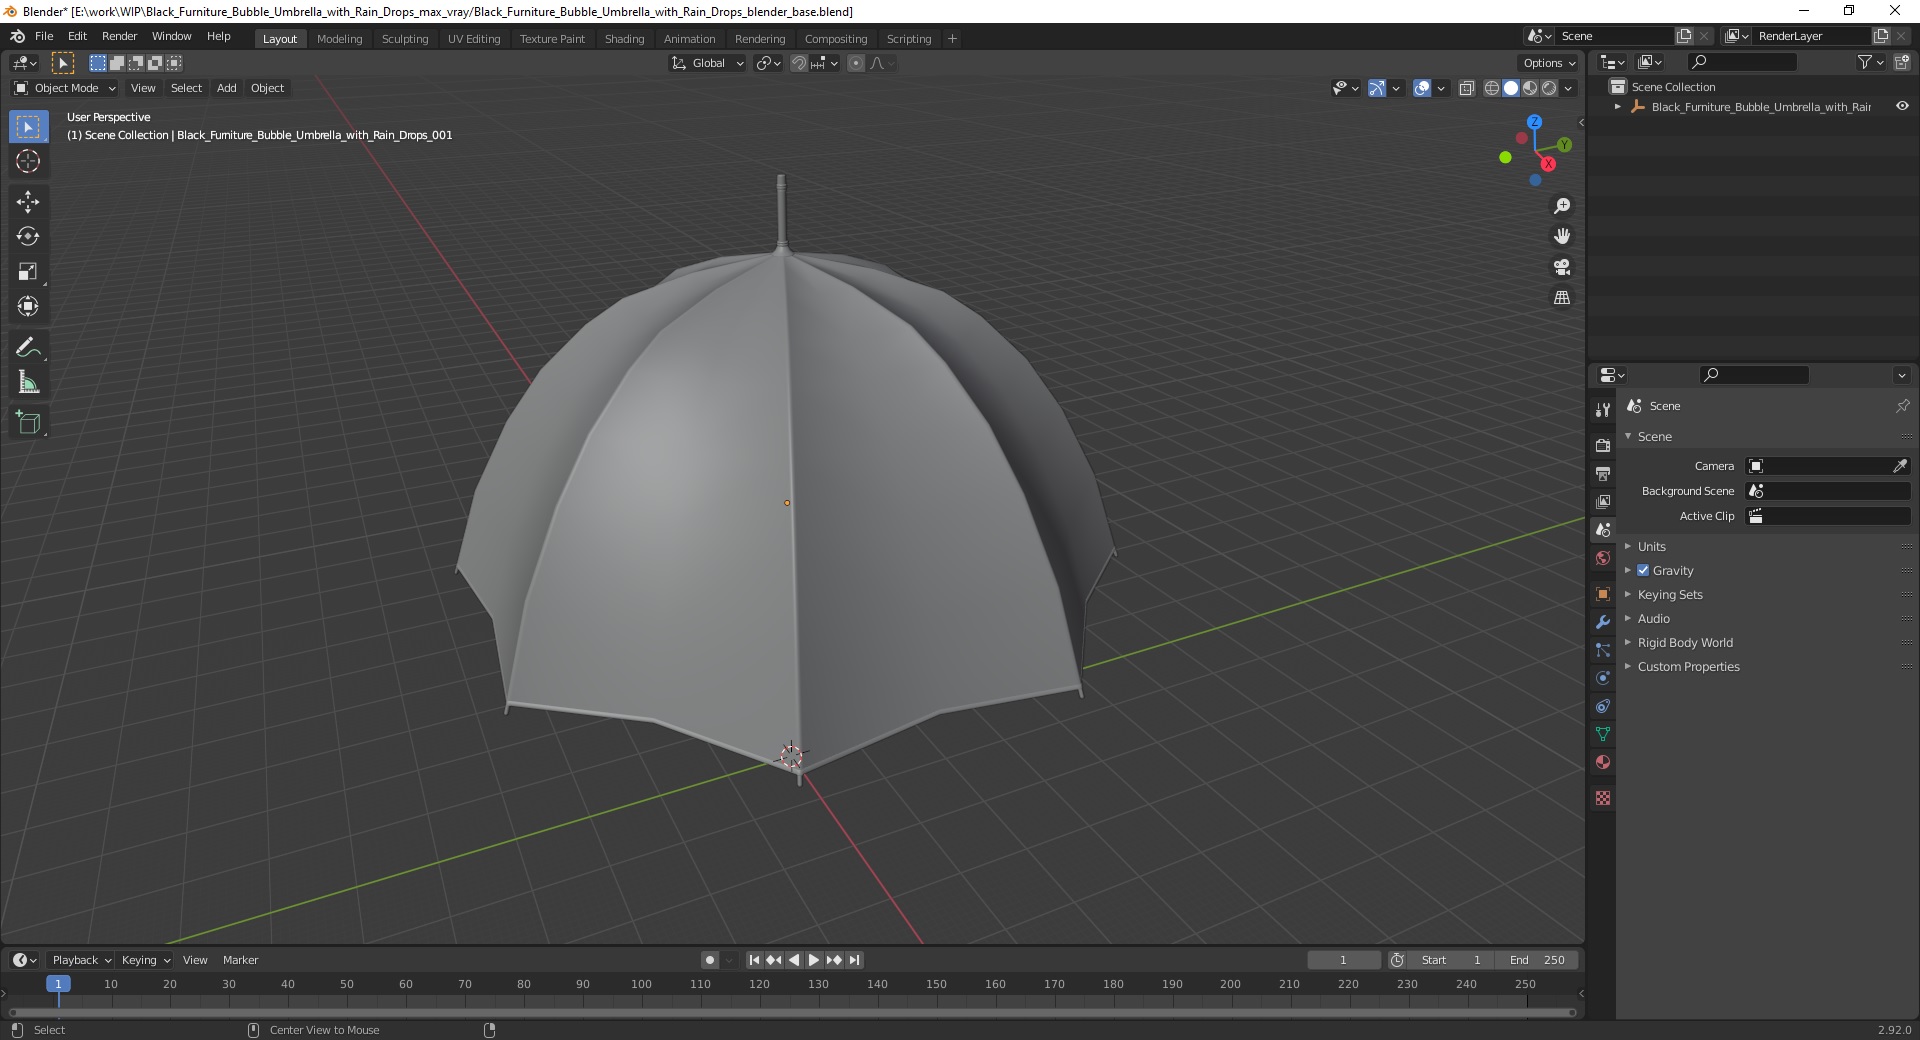Hide the Black_Furniture_Bubble_Umbrella collection with eye icon
Screen dimensions: 1920x1040
click(1902, 106)
